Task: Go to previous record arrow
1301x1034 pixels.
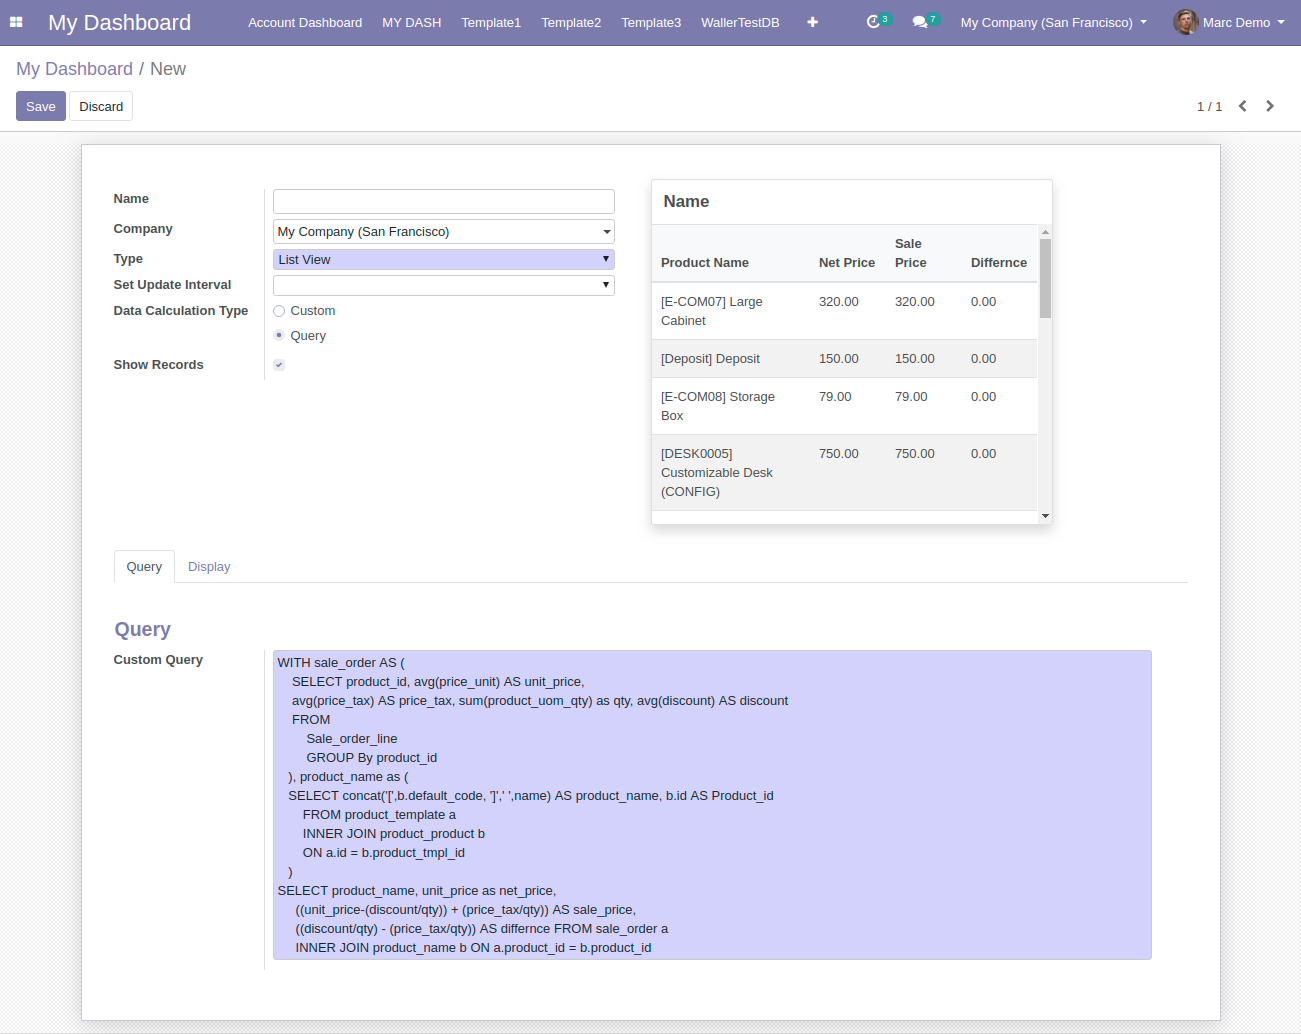Action: pyautogui.click(x=1242, y=106)
